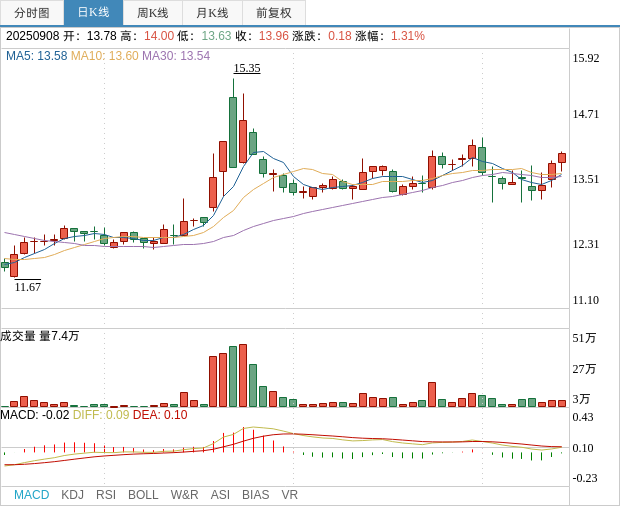
Task: Click the tallest red volume bar
Action: pyautogui.click(x=243, y=376)
